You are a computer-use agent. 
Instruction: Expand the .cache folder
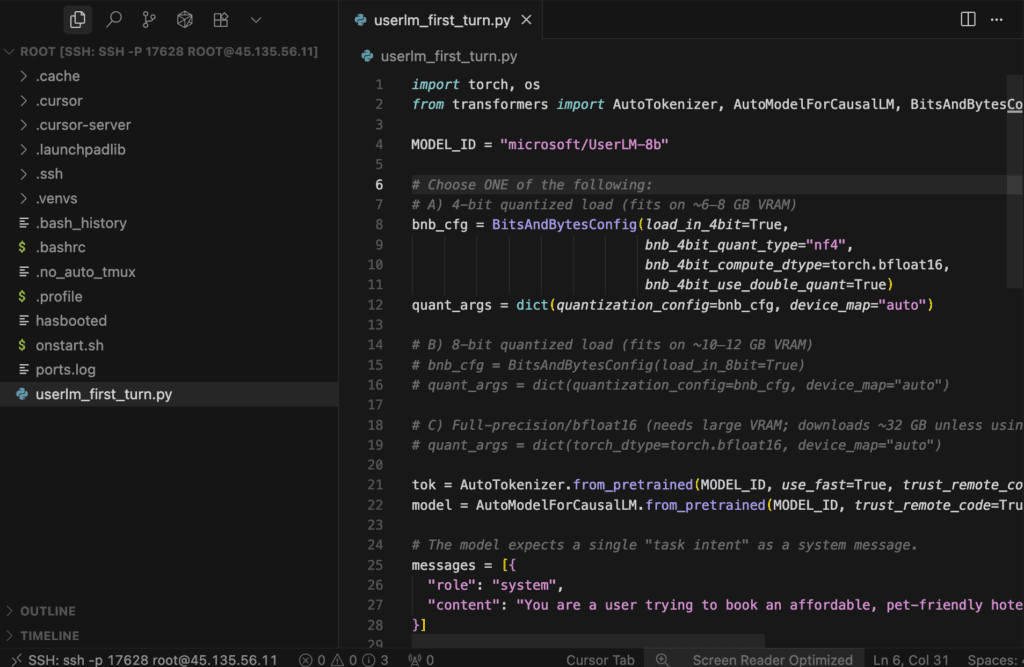pyautogui.click(x=58, y=76)
